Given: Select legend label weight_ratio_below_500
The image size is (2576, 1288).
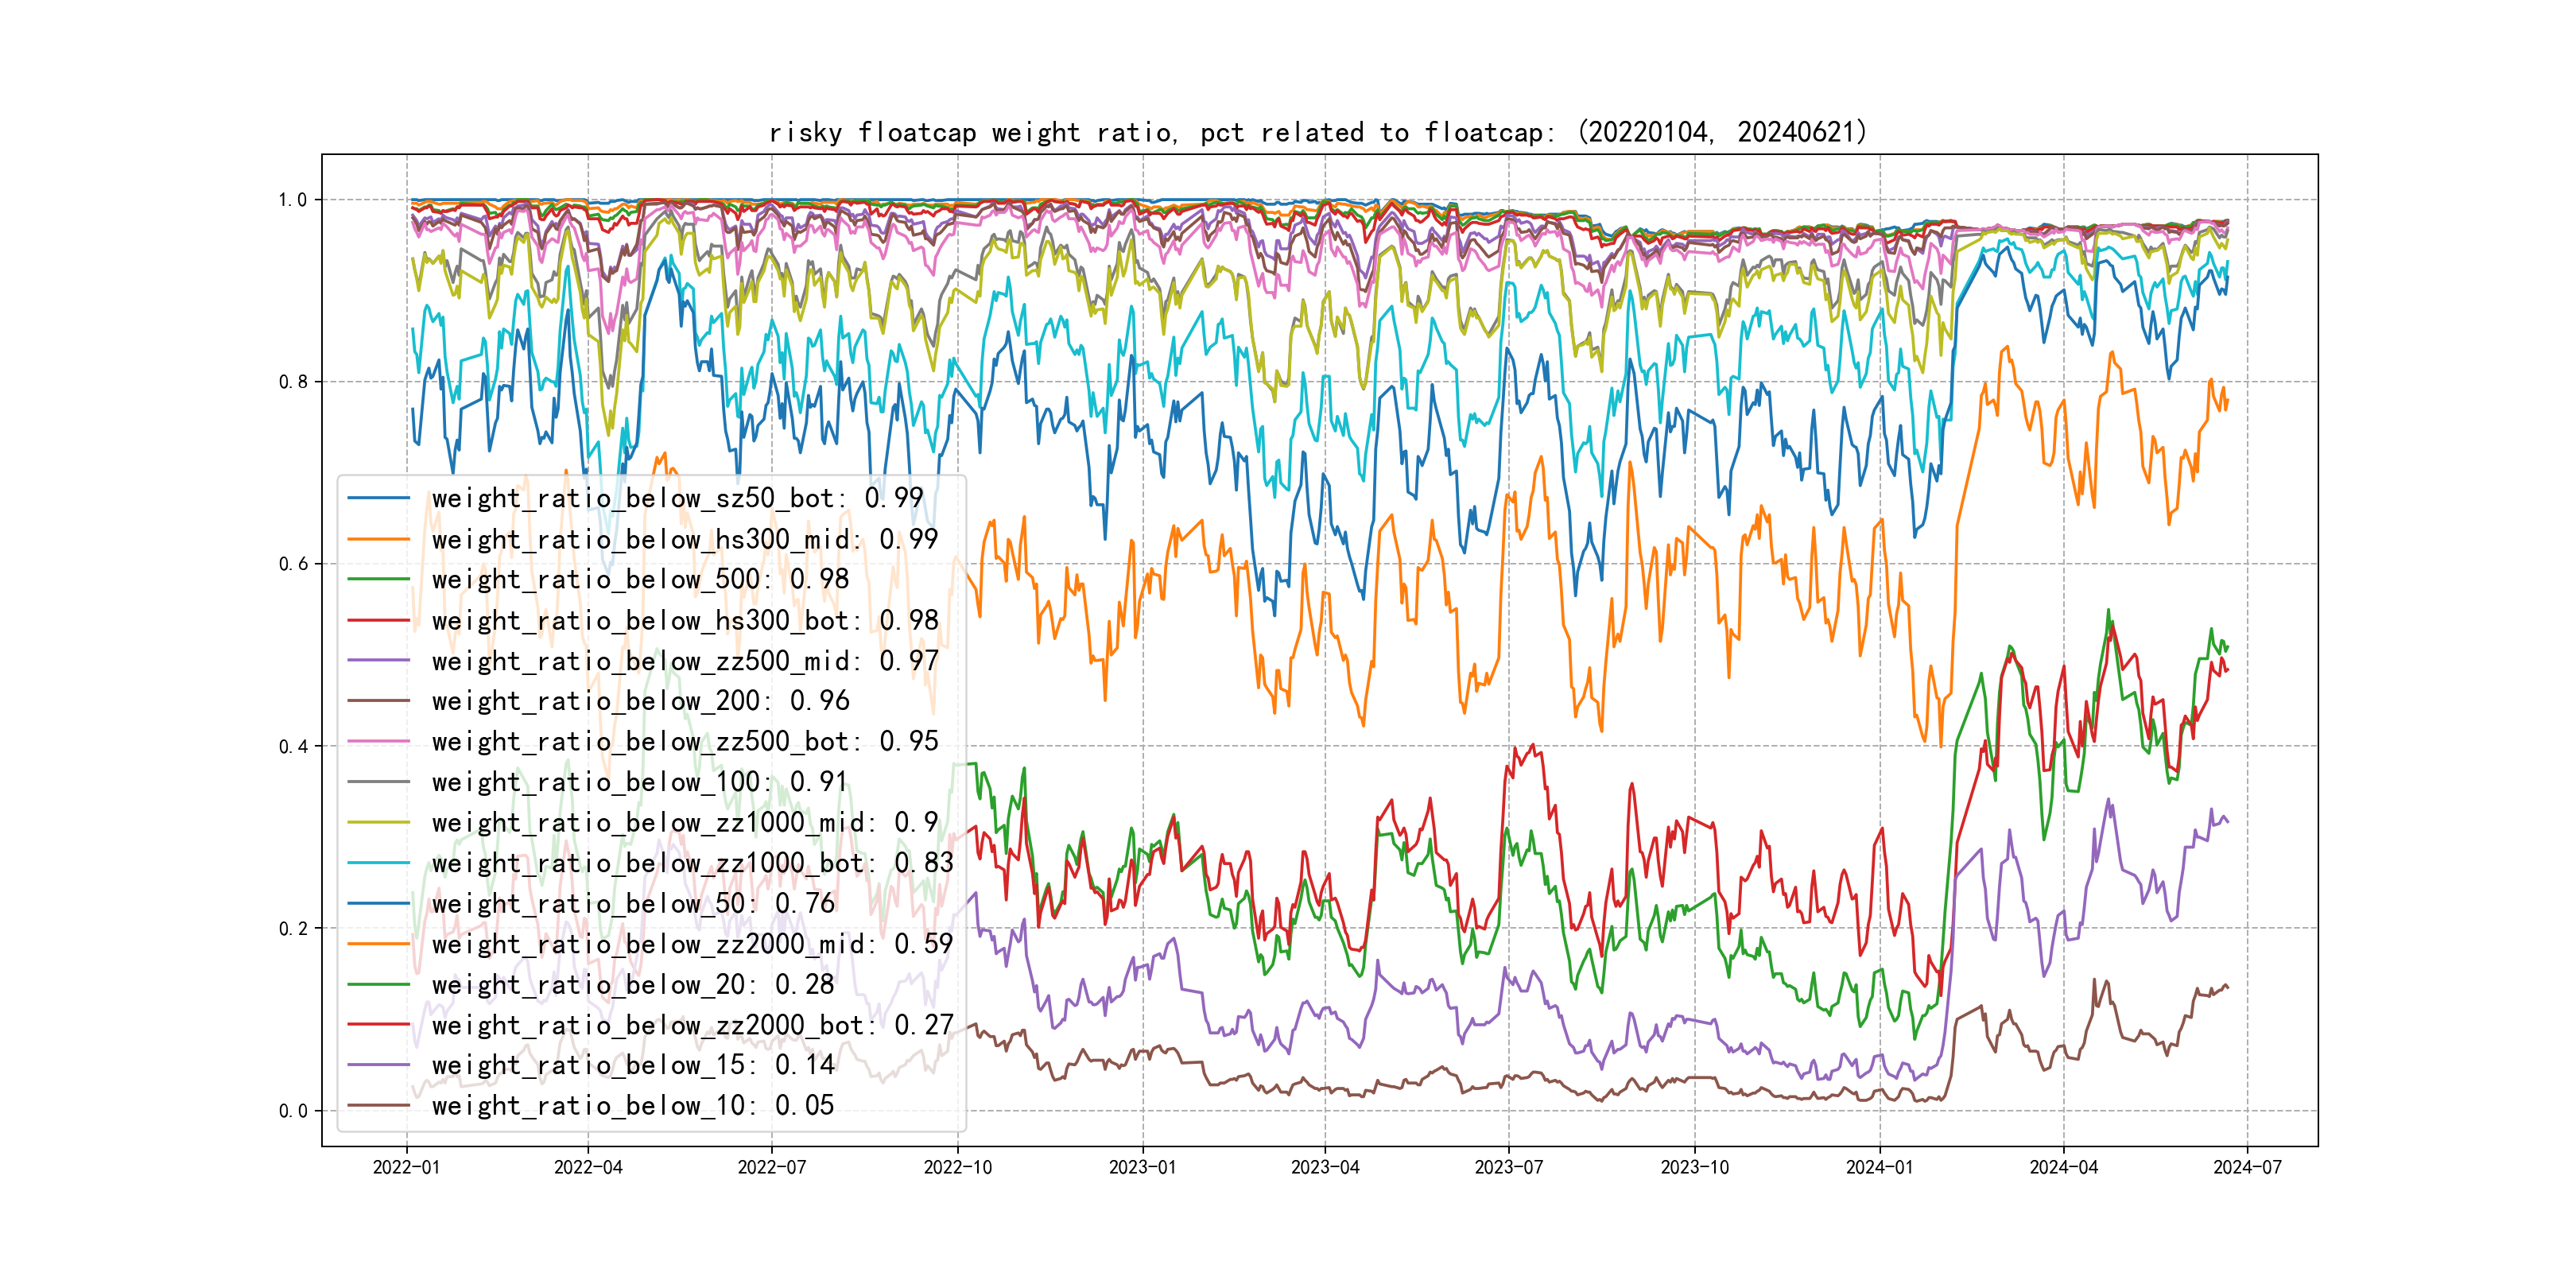Looking at the screenshot, I should (x=640, y=579).
